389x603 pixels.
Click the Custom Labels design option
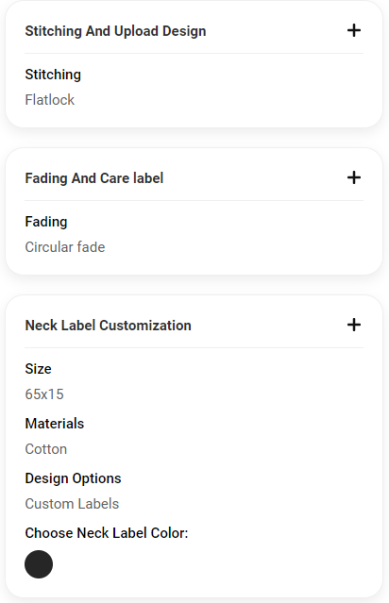[72, 504]
